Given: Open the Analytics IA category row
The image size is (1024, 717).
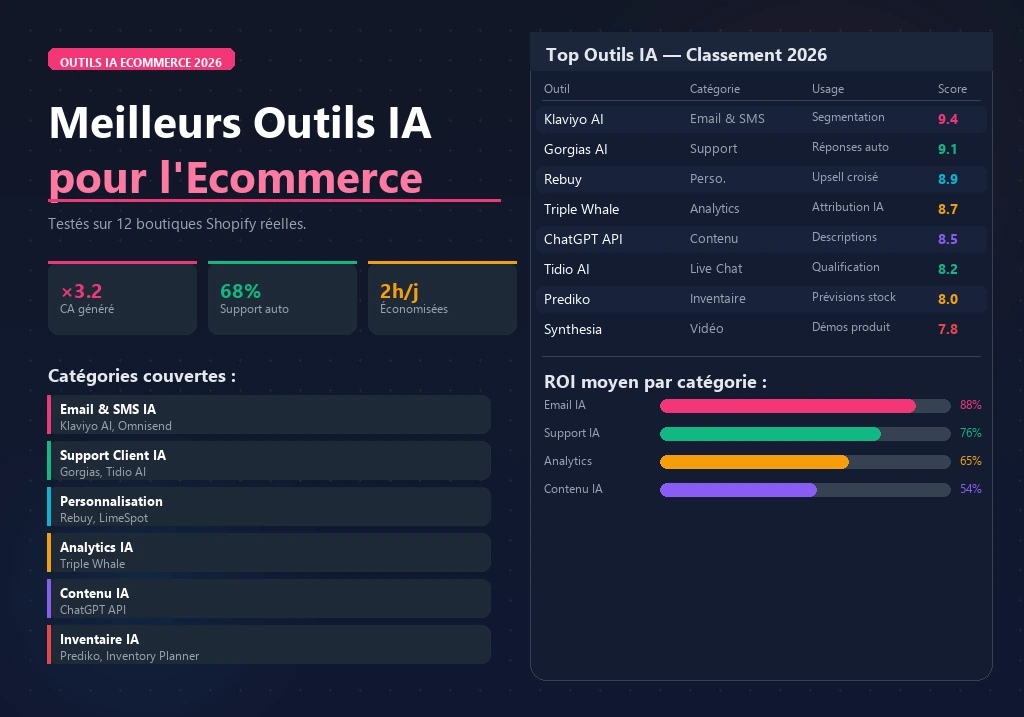Looking at the screenshot, I should [x=268, y=552].
